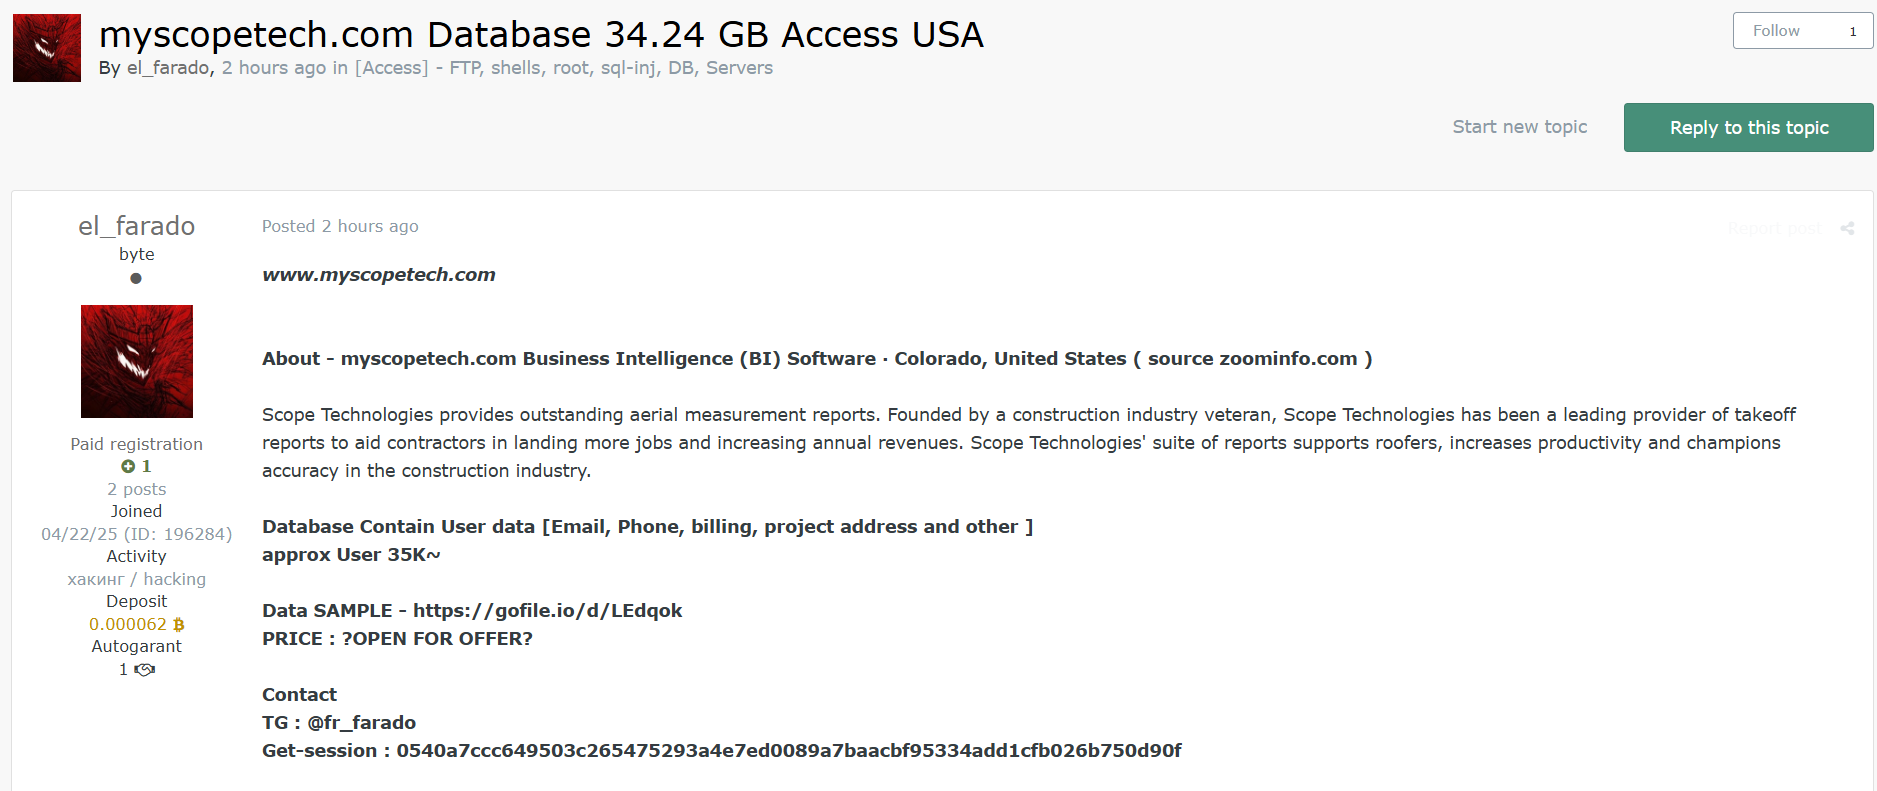Screen dimensions: 1877x791
Task: Click the rank dot under byte
Action: [x=136, y=278]
